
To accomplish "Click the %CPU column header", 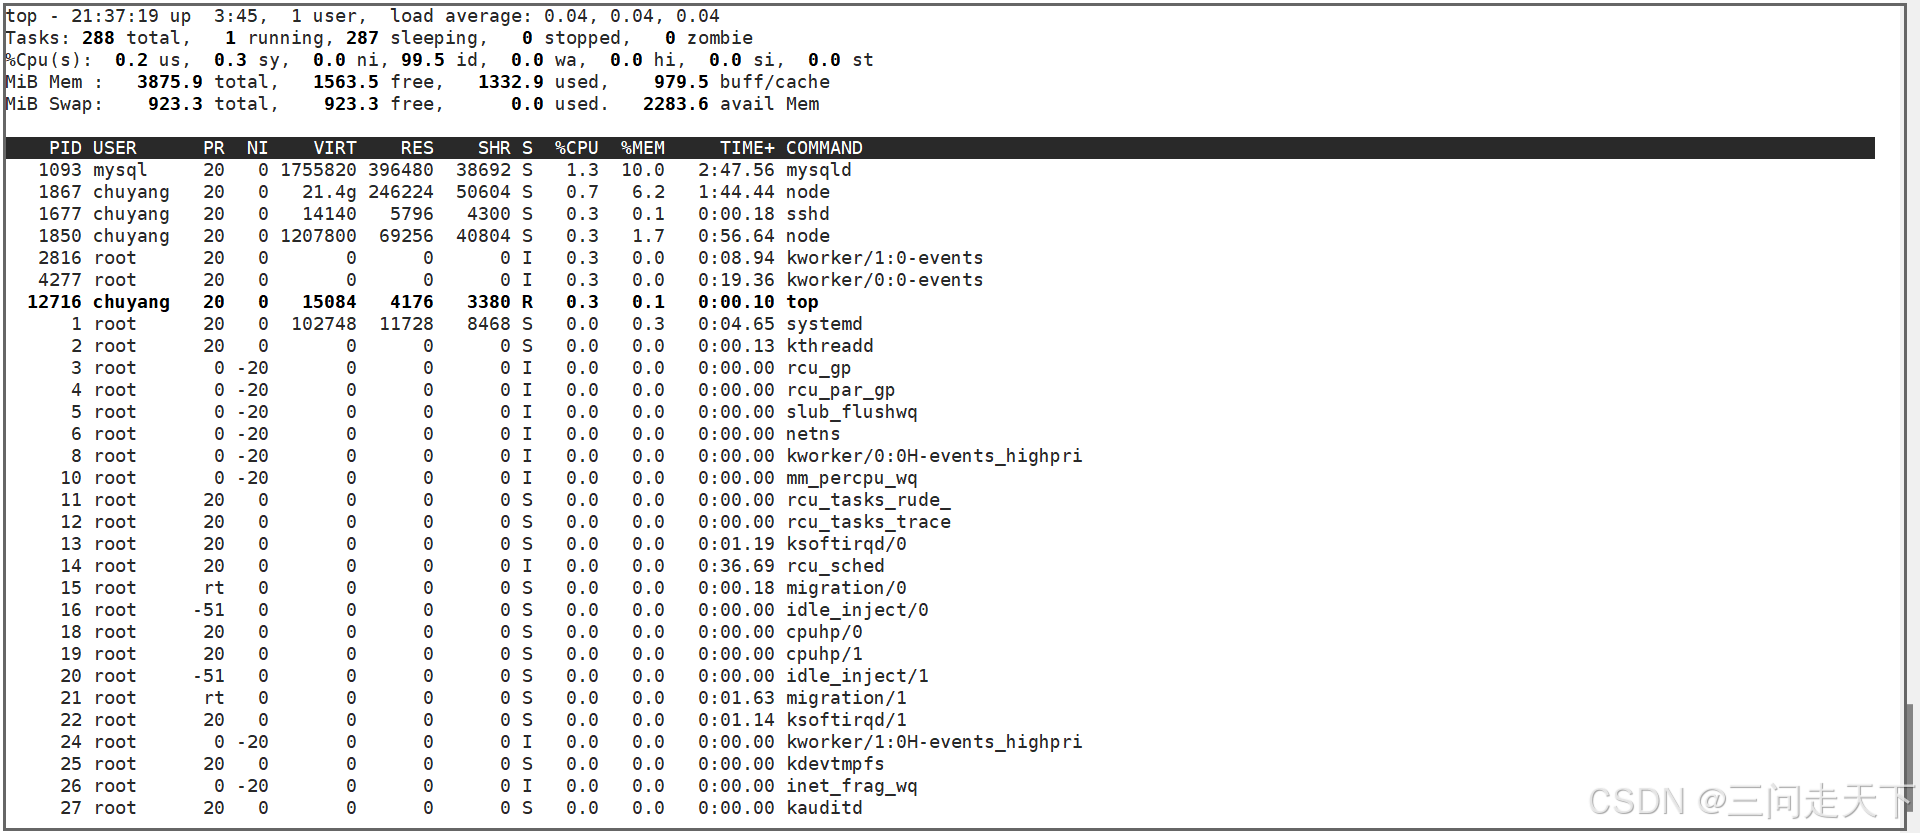I will click(x=577, y=148).
